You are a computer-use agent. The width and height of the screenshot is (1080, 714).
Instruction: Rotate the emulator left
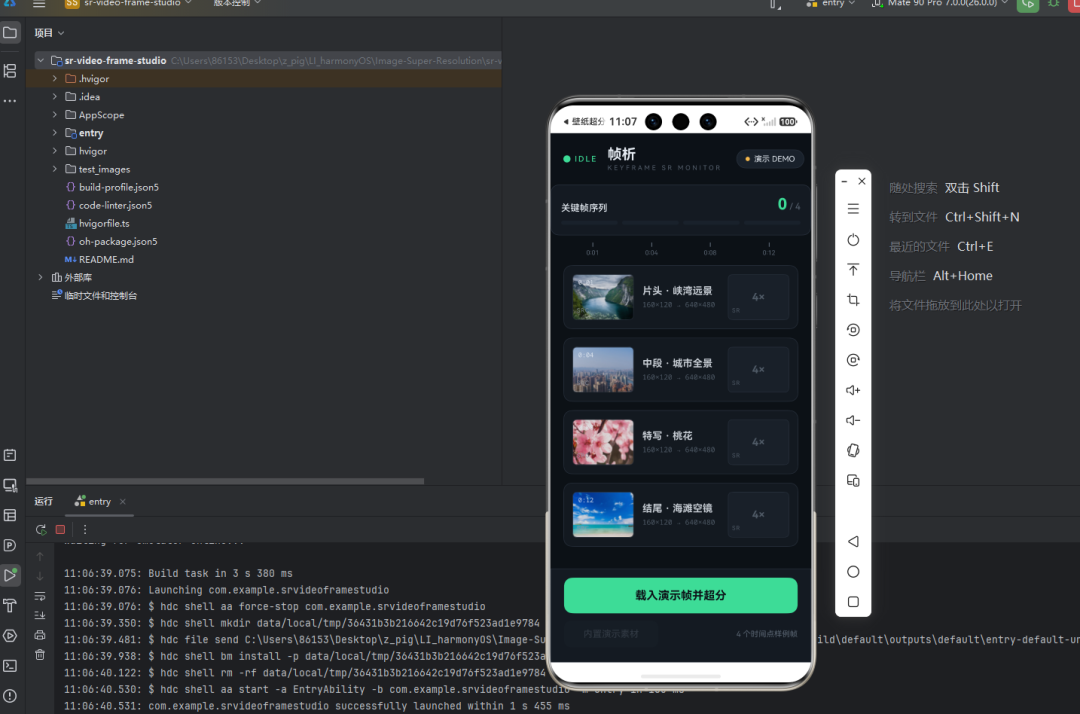point(853,330)
